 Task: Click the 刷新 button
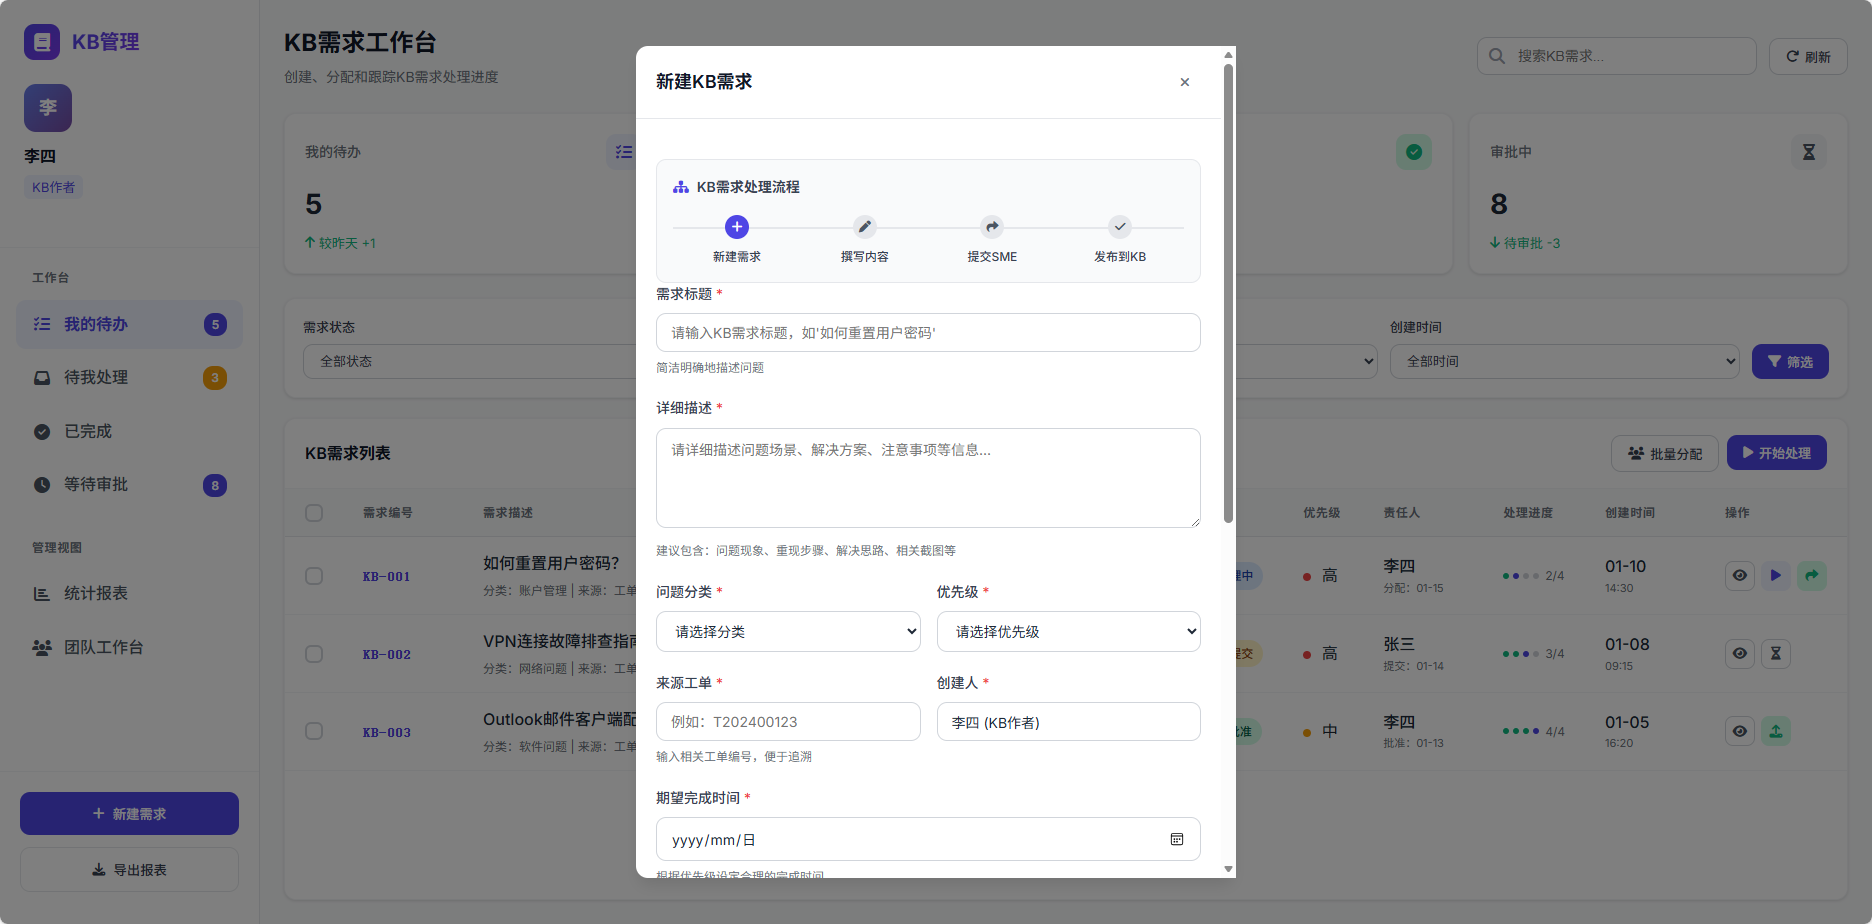click(x=1808, y=56)
